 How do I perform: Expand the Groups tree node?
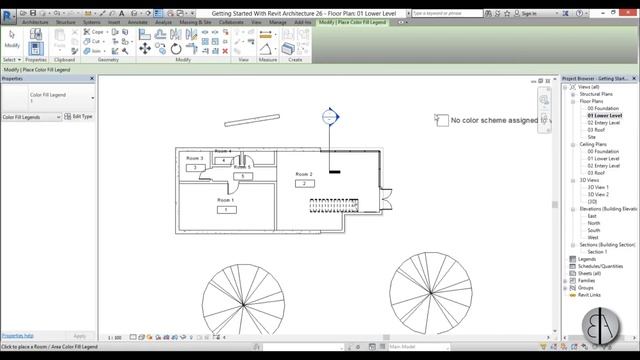[565, 288]
